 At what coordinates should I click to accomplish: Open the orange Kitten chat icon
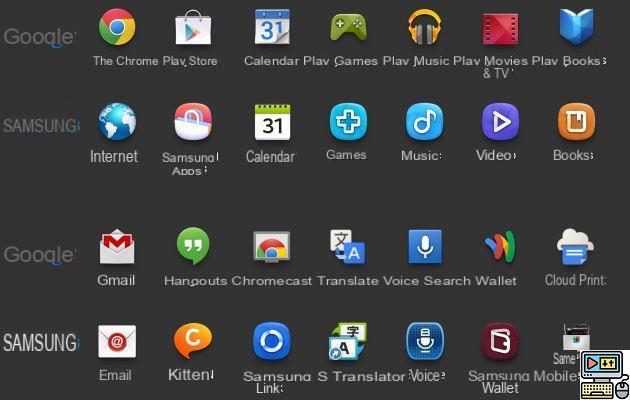pos(193,341)
